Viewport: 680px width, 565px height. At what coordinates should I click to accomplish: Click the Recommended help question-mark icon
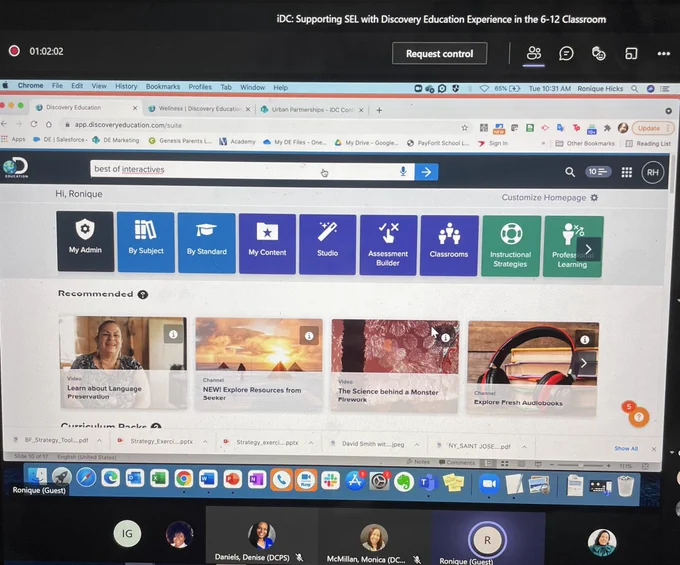pos(143,294)
